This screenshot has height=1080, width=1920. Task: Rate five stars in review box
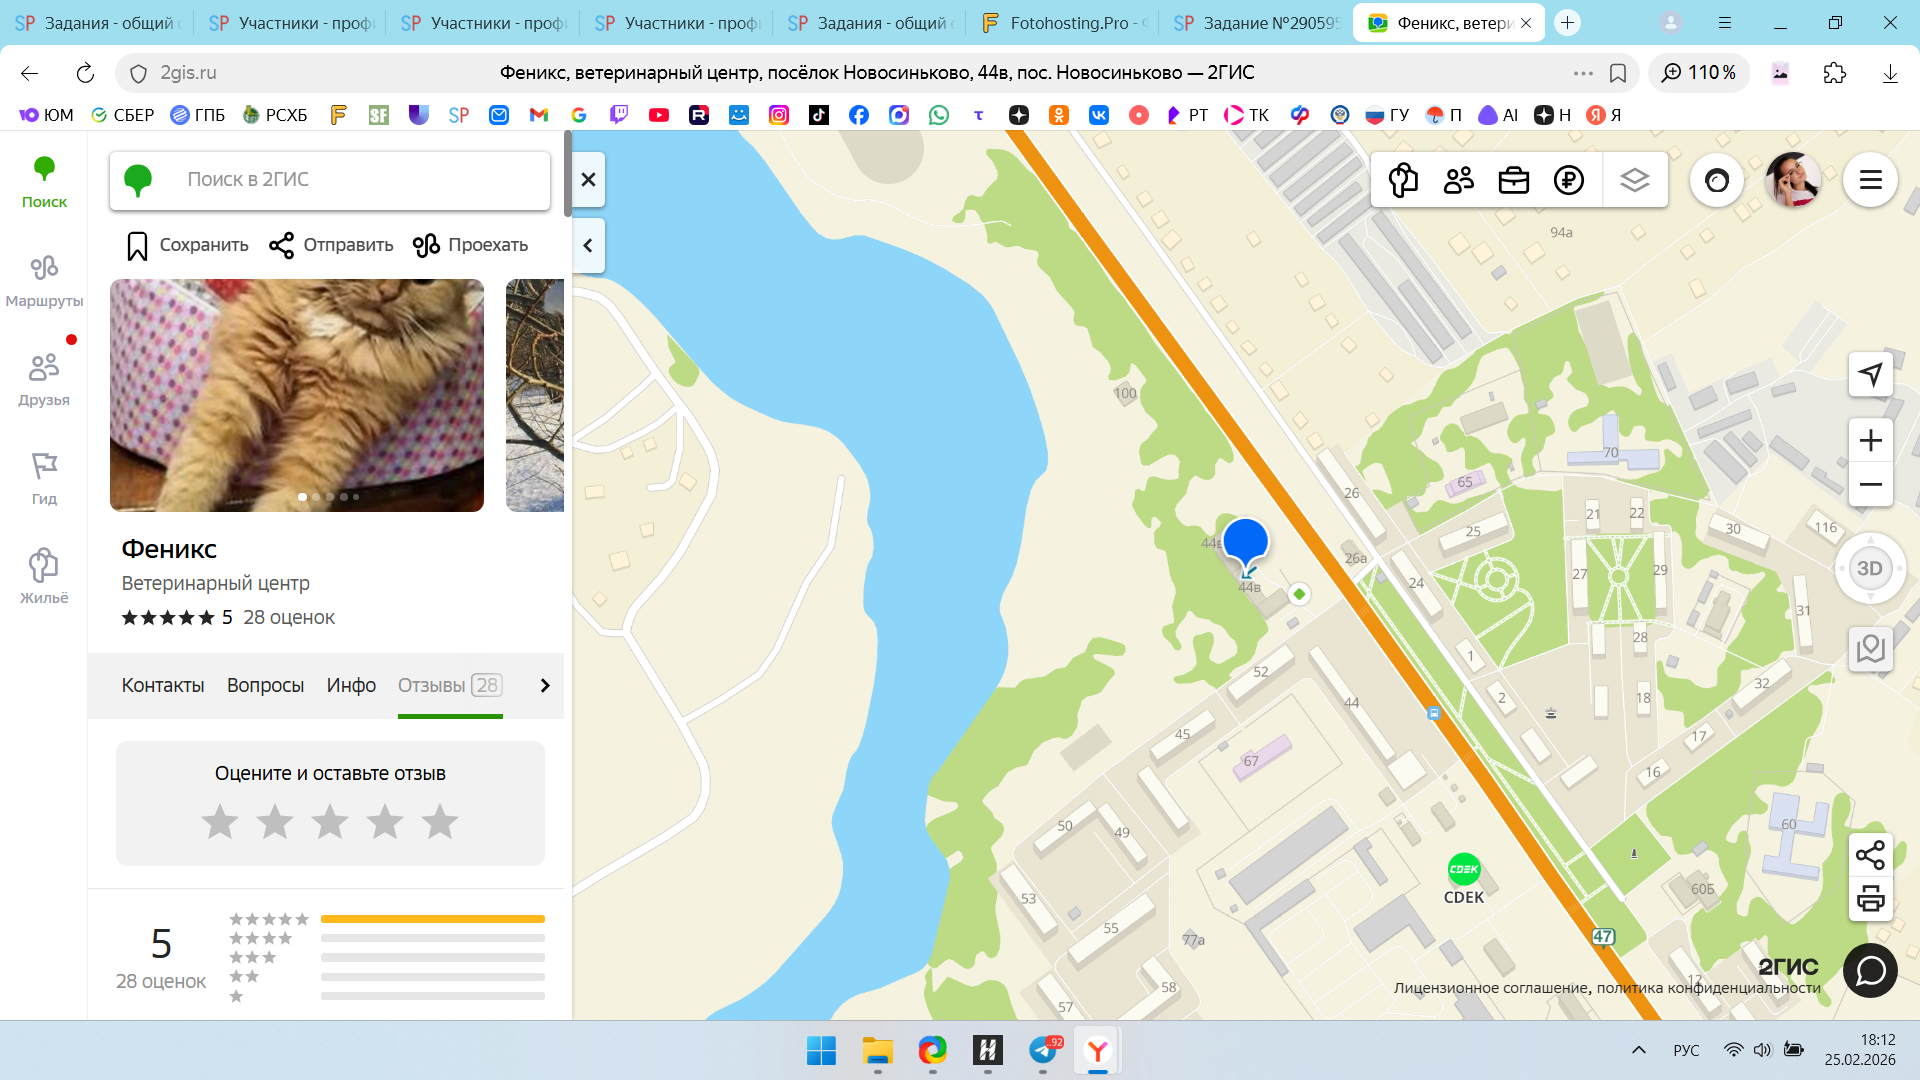coord(439,822)
